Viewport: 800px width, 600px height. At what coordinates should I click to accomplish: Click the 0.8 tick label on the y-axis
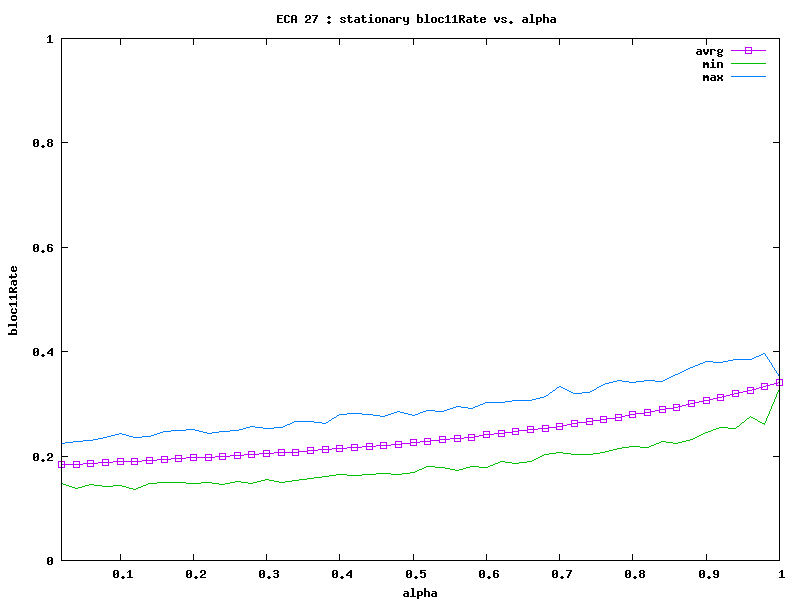coord(42,143)
